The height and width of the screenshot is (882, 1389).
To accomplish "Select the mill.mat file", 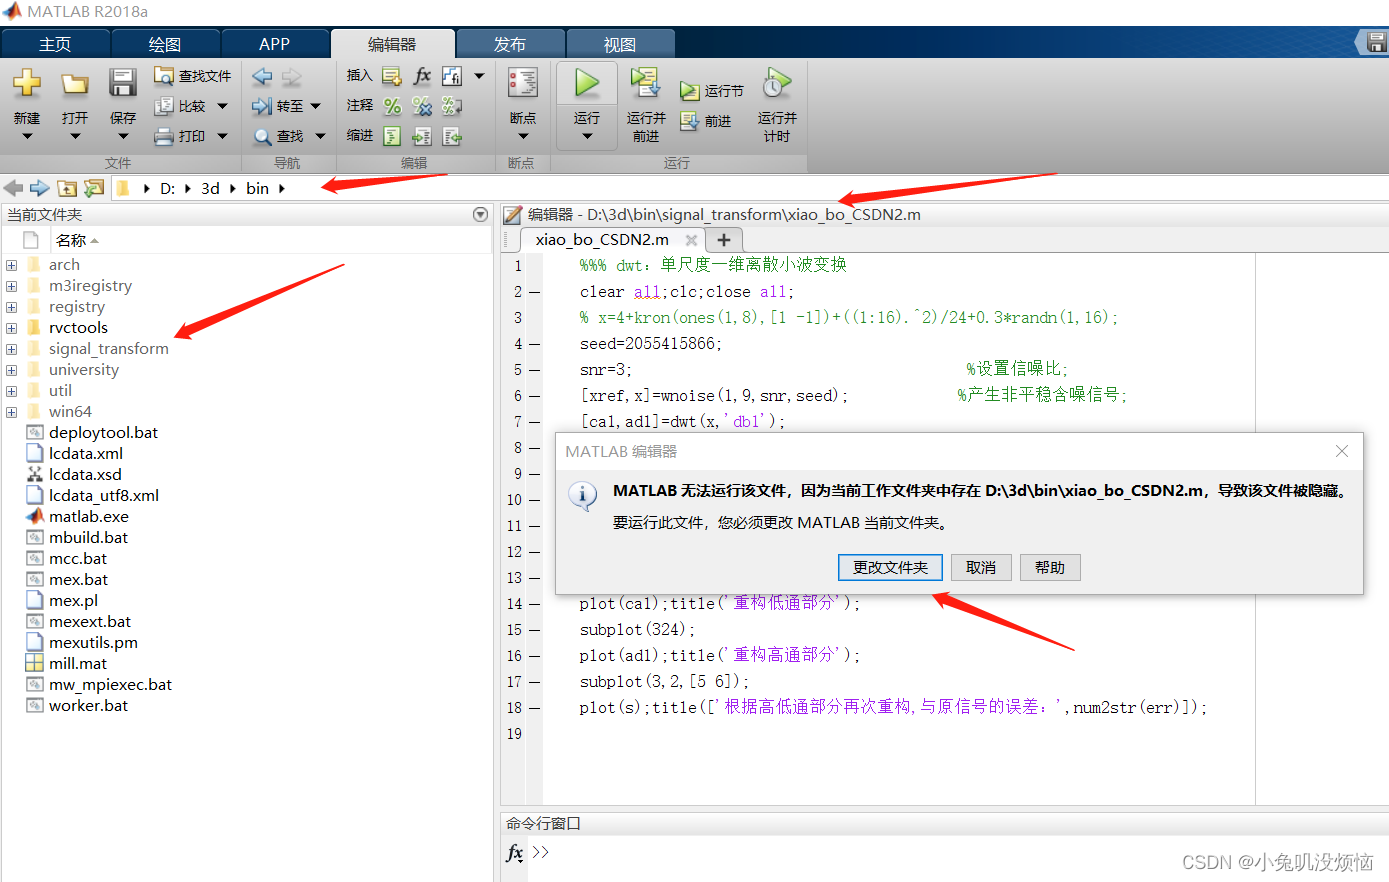I will tap(77, 664).
